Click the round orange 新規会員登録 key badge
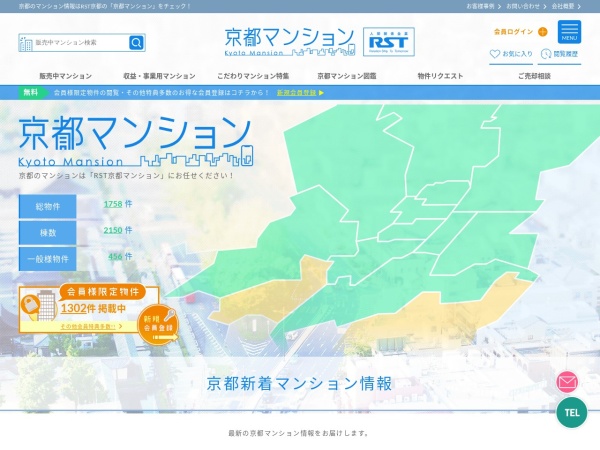Screen dimensions: 600x450 158,324
